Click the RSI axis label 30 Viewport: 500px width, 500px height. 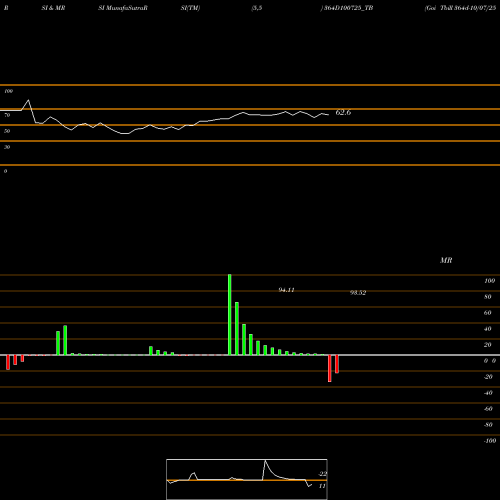7,147
